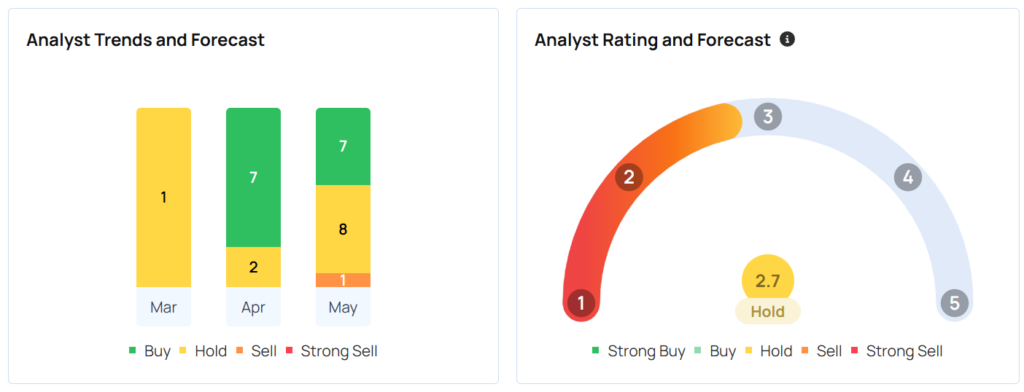Select the Apr month label
The width and height of the screenshot is (1024, 392).
[253, 307]
